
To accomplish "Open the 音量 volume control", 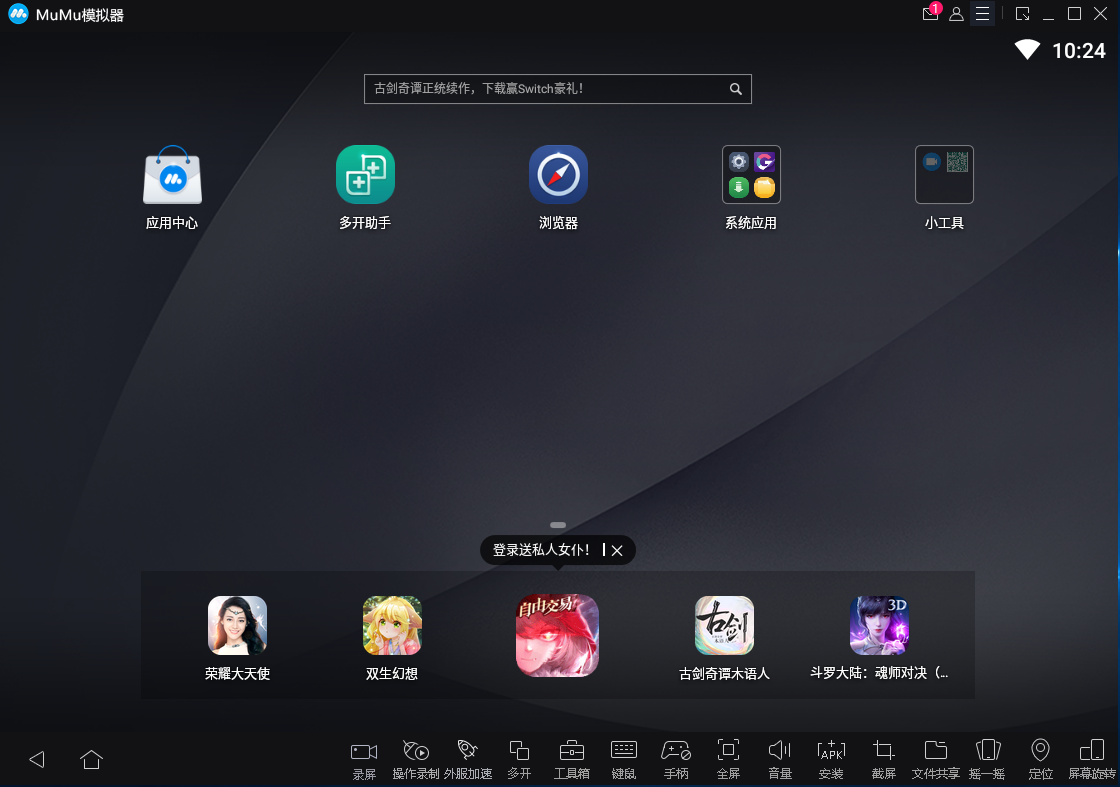I will (x=779, y=759).
